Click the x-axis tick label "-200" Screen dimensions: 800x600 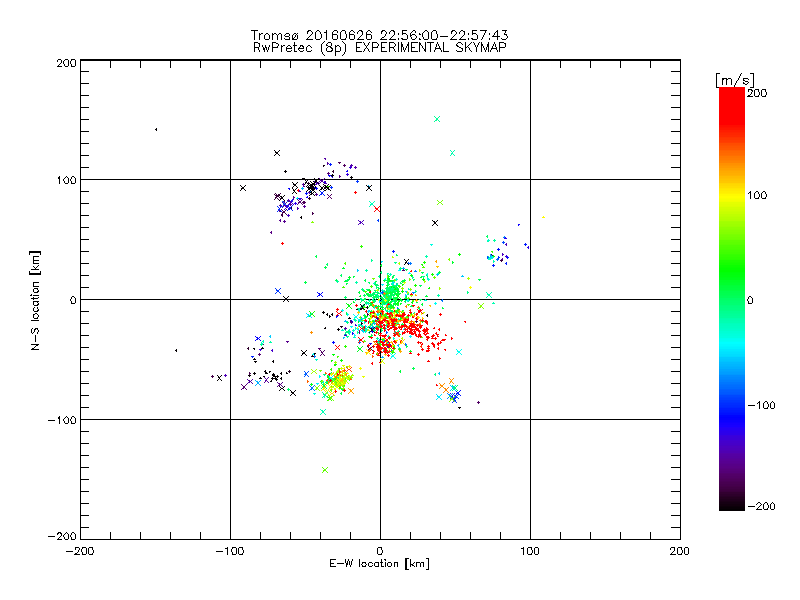(80, 551)
